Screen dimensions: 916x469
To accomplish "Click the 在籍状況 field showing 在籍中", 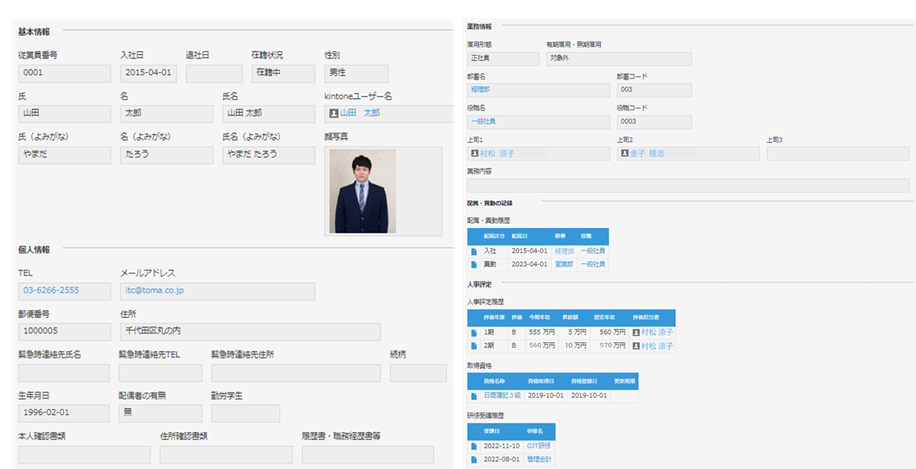I will 283,74.
